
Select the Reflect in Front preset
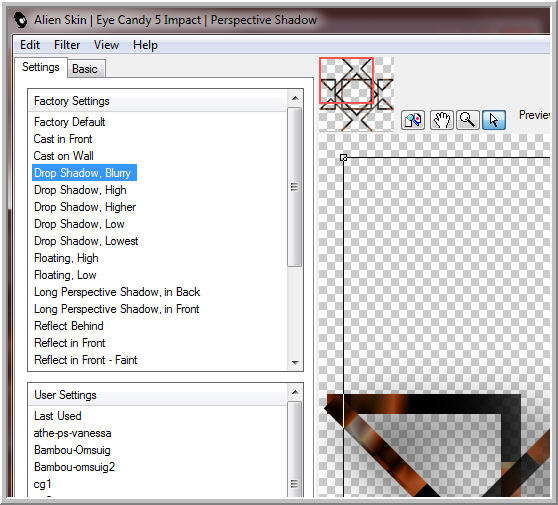click(x=69, y=343)
